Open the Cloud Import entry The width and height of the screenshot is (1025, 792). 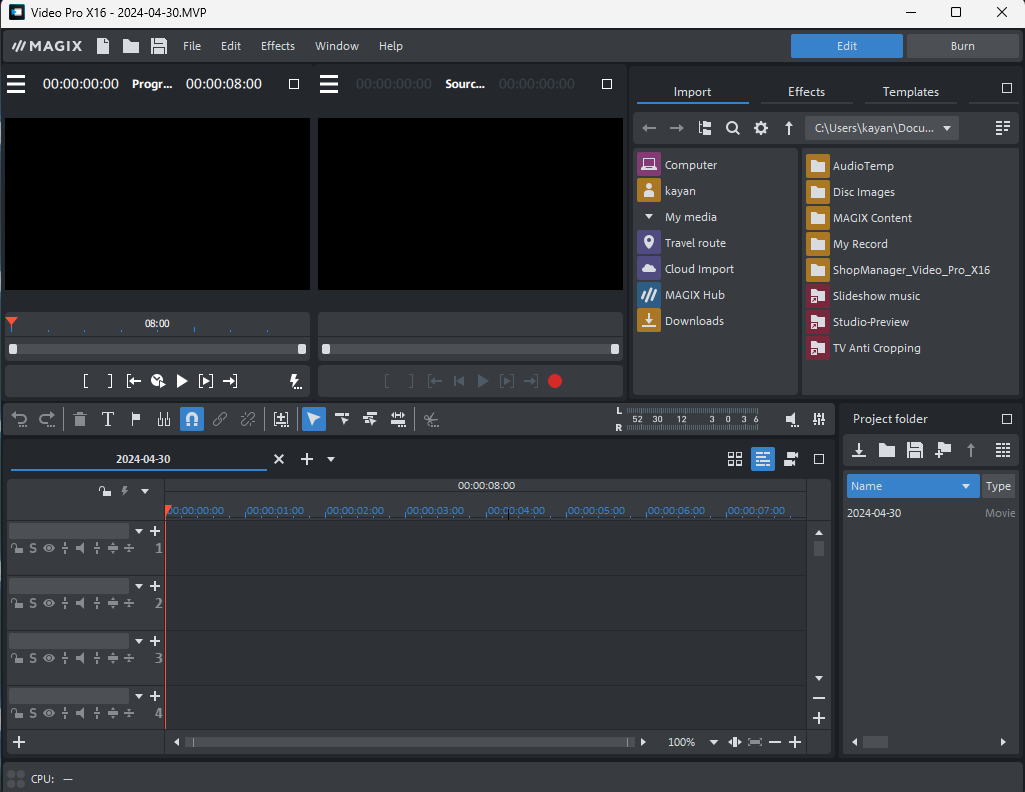(699, 269)
